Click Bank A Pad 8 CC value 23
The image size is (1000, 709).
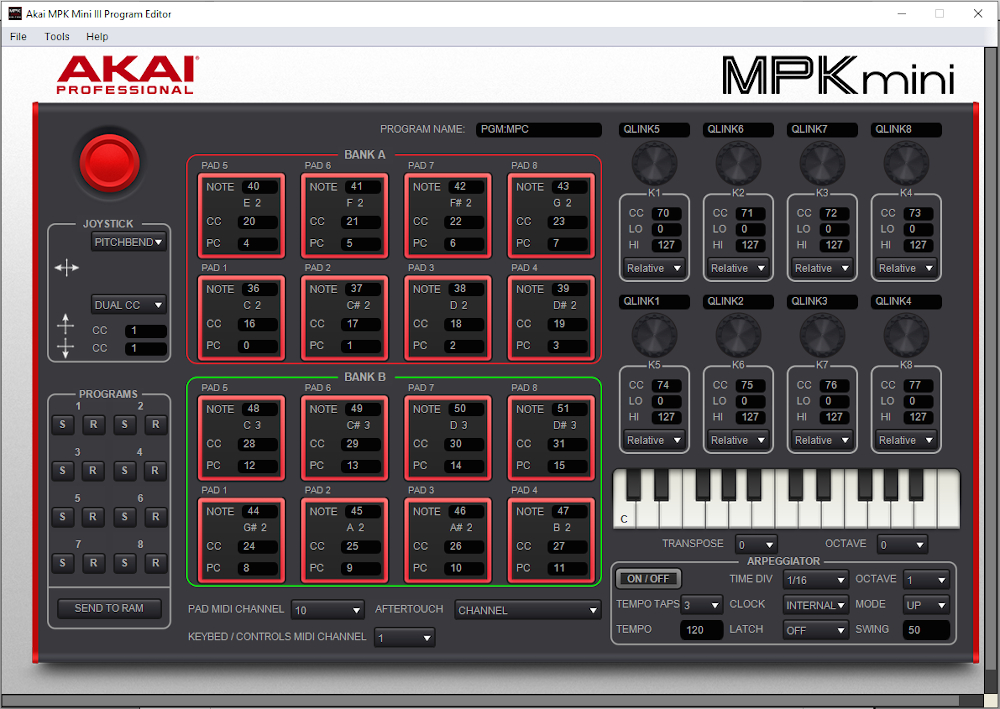click(569, 221)
